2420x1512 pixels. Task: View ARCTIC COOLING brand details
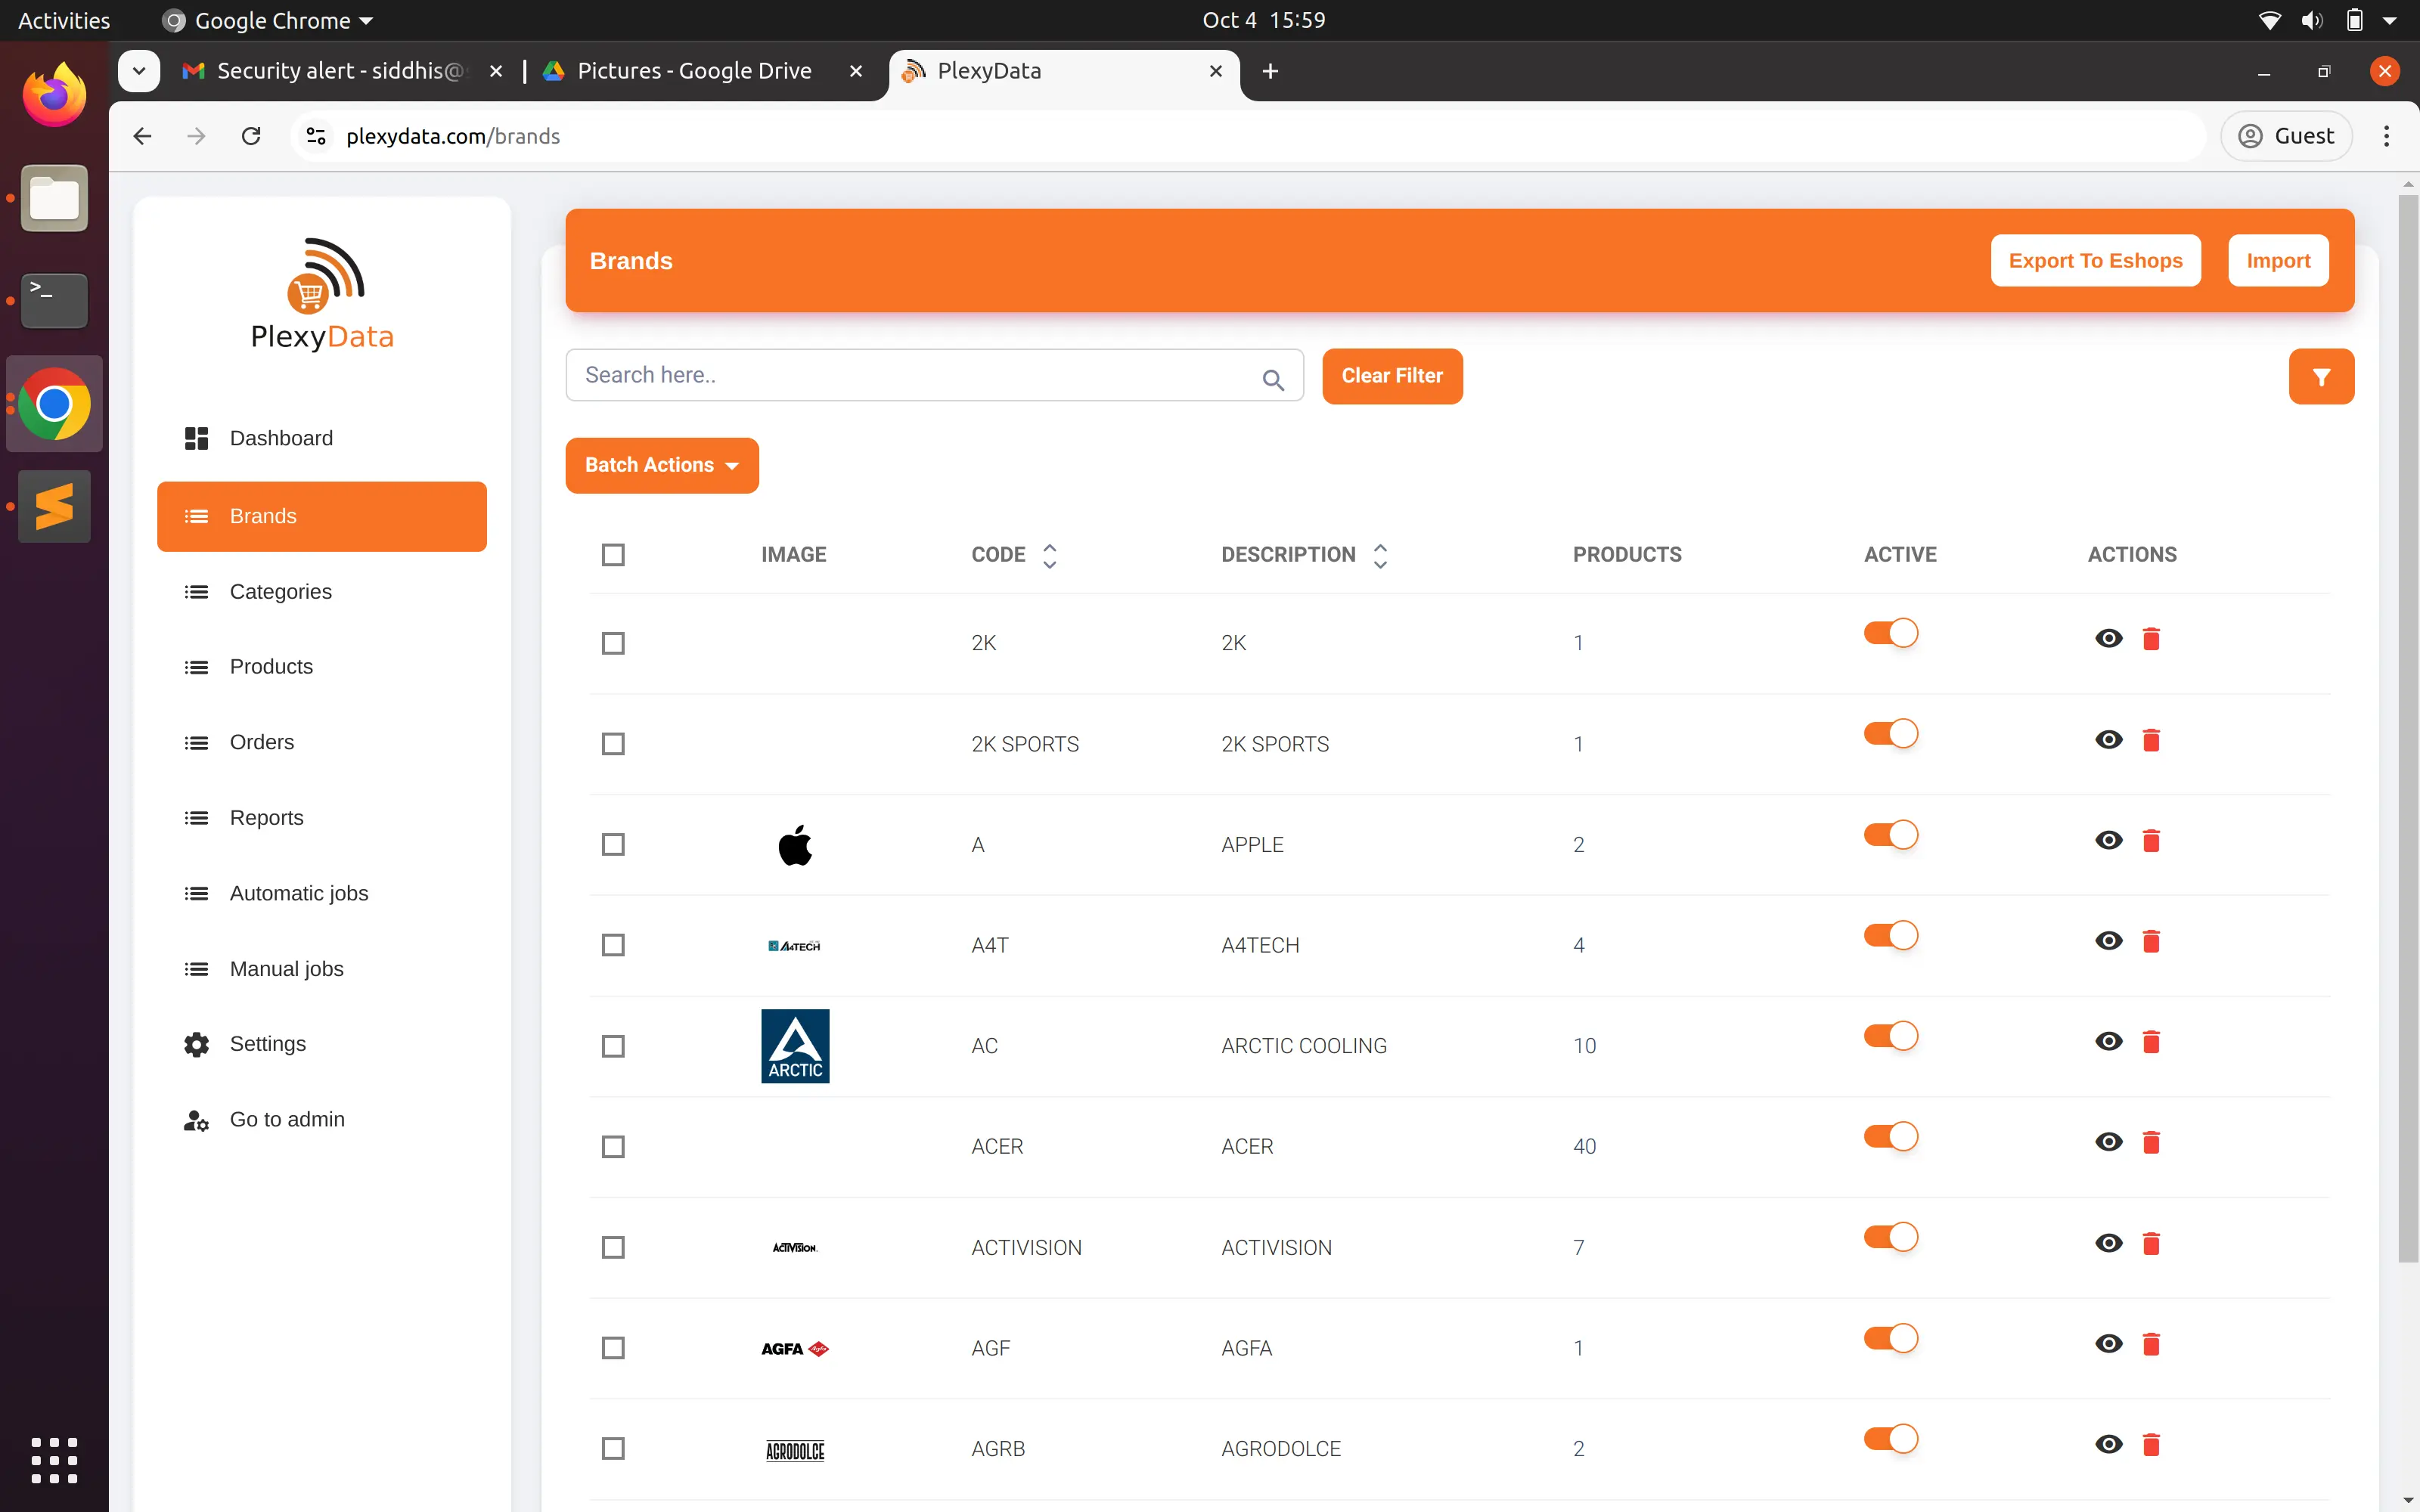click(x=2108, y=1041)
